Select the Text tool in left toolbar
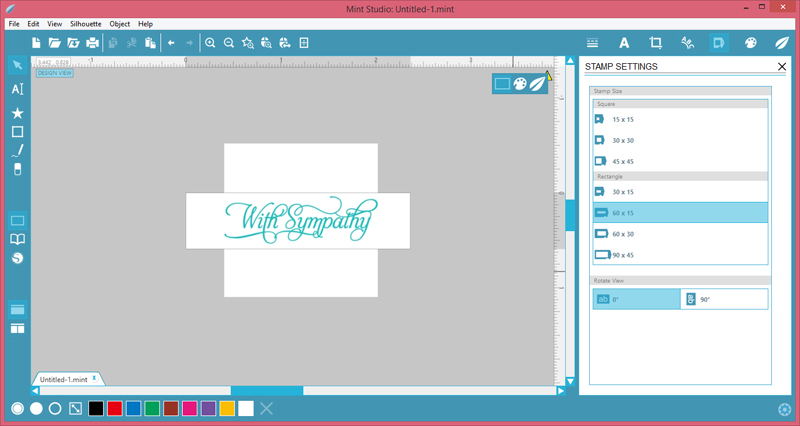This screenshot has height=426, width=800. click(x=17, y=89)
